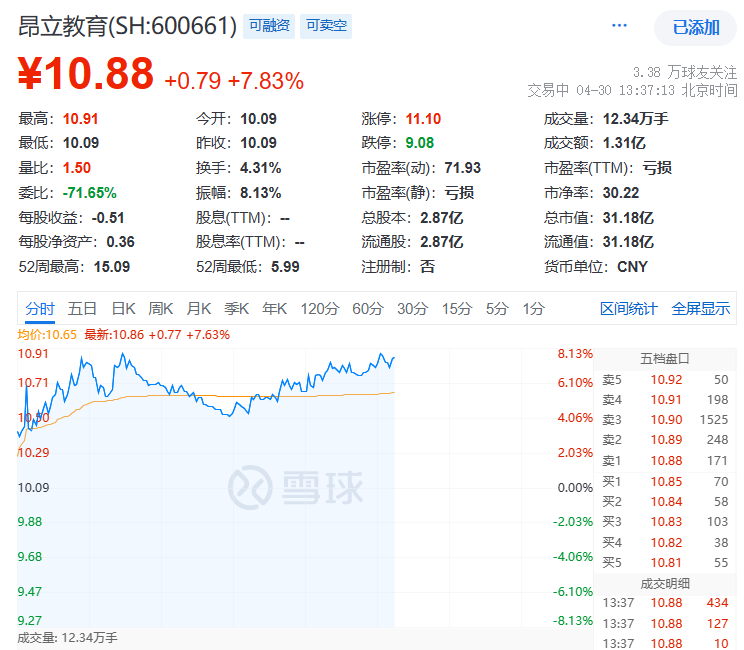Click the 每股收益 value -0.51
Image resolution: width=744 pixels, height=650 pixels.
coord(108,218)
